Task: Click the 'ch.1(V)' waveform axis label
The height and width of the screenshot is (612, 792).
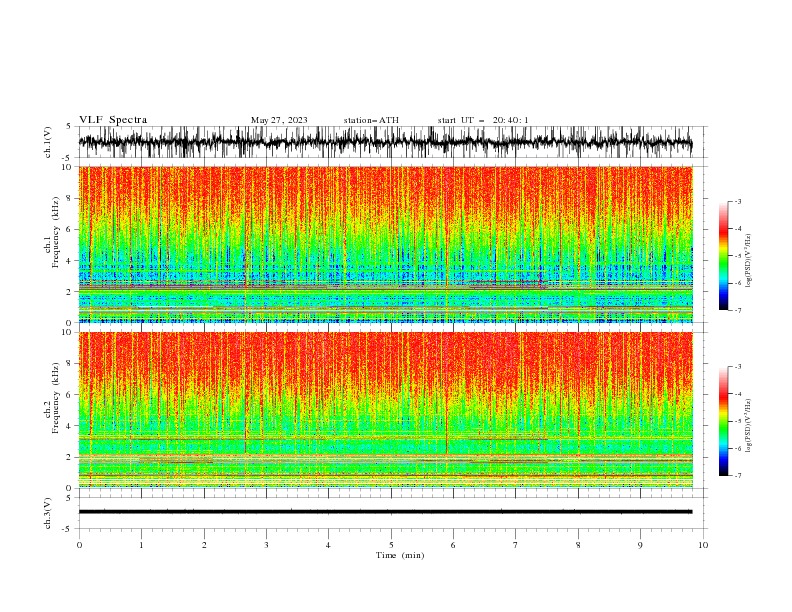Action: 48,142
